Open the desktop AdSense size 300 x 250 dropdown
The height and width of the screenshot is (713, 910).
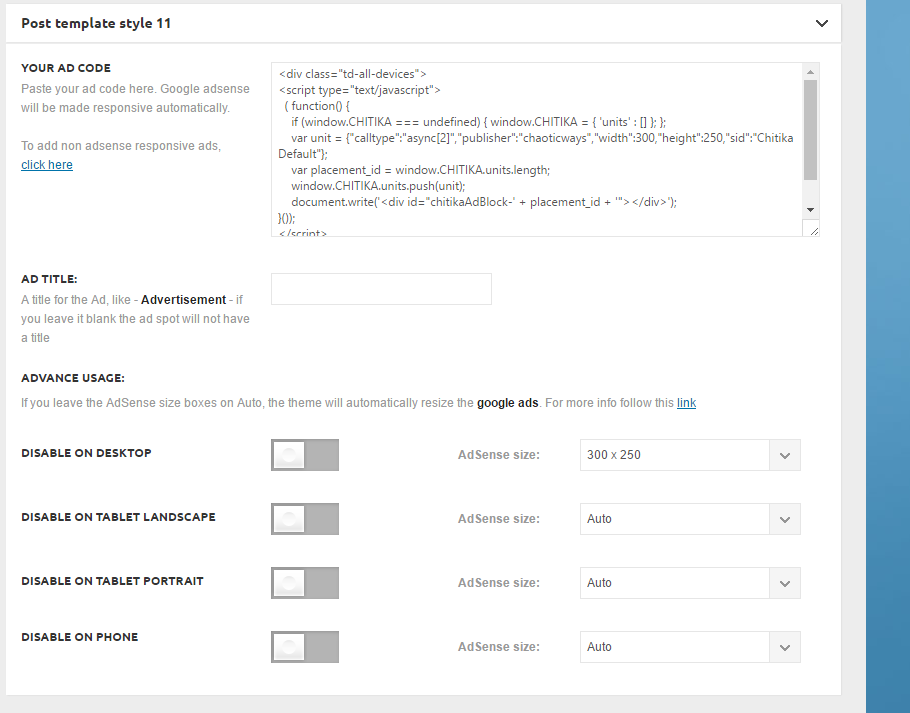pos(690,455)
